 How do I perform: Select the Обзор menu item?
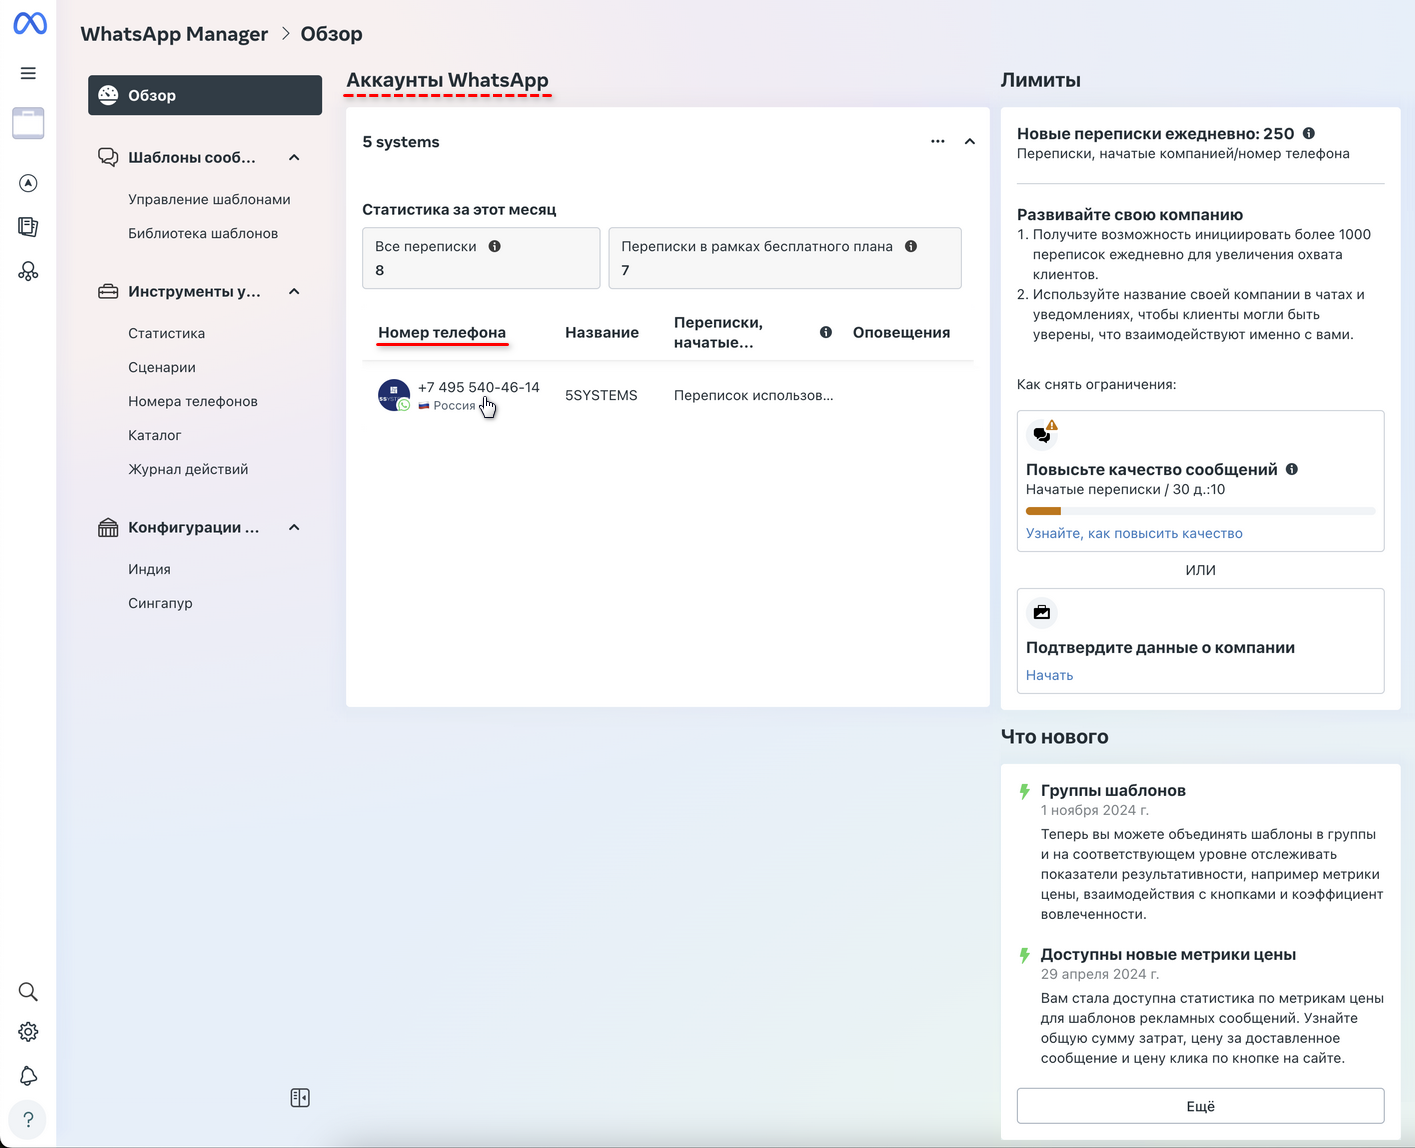[205, 95]
